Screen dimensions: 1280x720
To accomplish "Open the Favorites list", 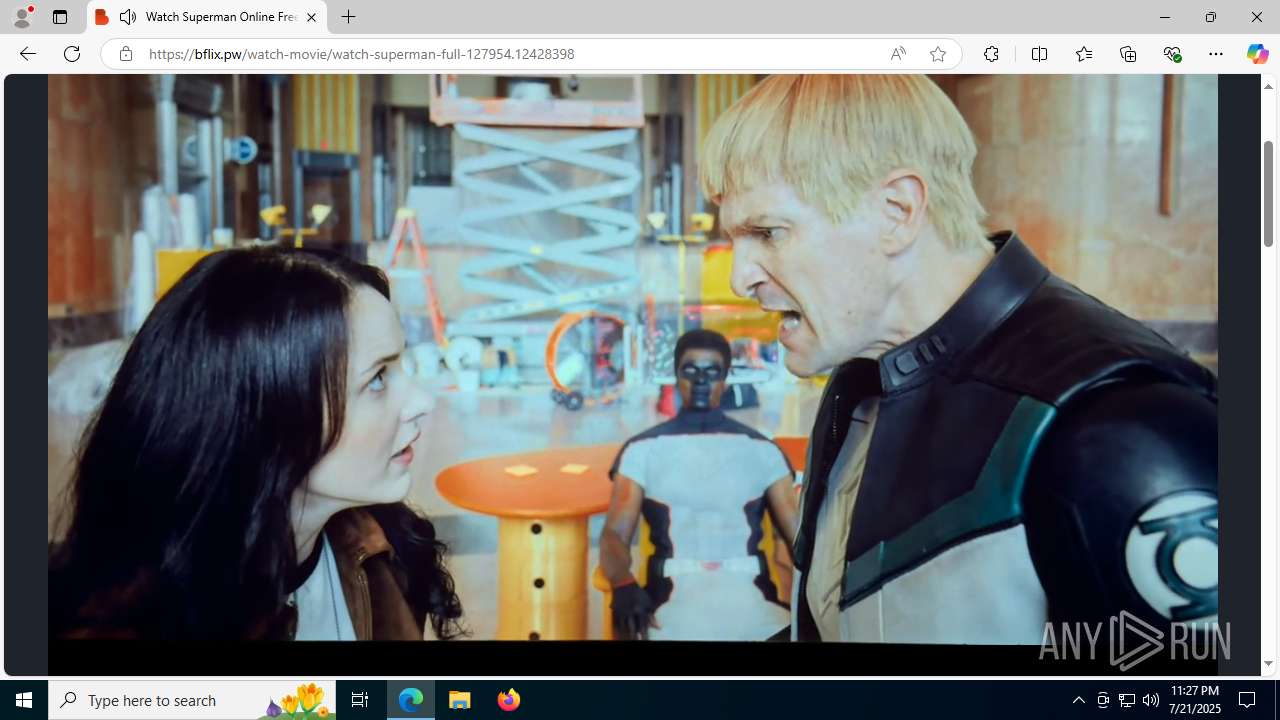I will pyautogui.click(x=1083, y=54).
